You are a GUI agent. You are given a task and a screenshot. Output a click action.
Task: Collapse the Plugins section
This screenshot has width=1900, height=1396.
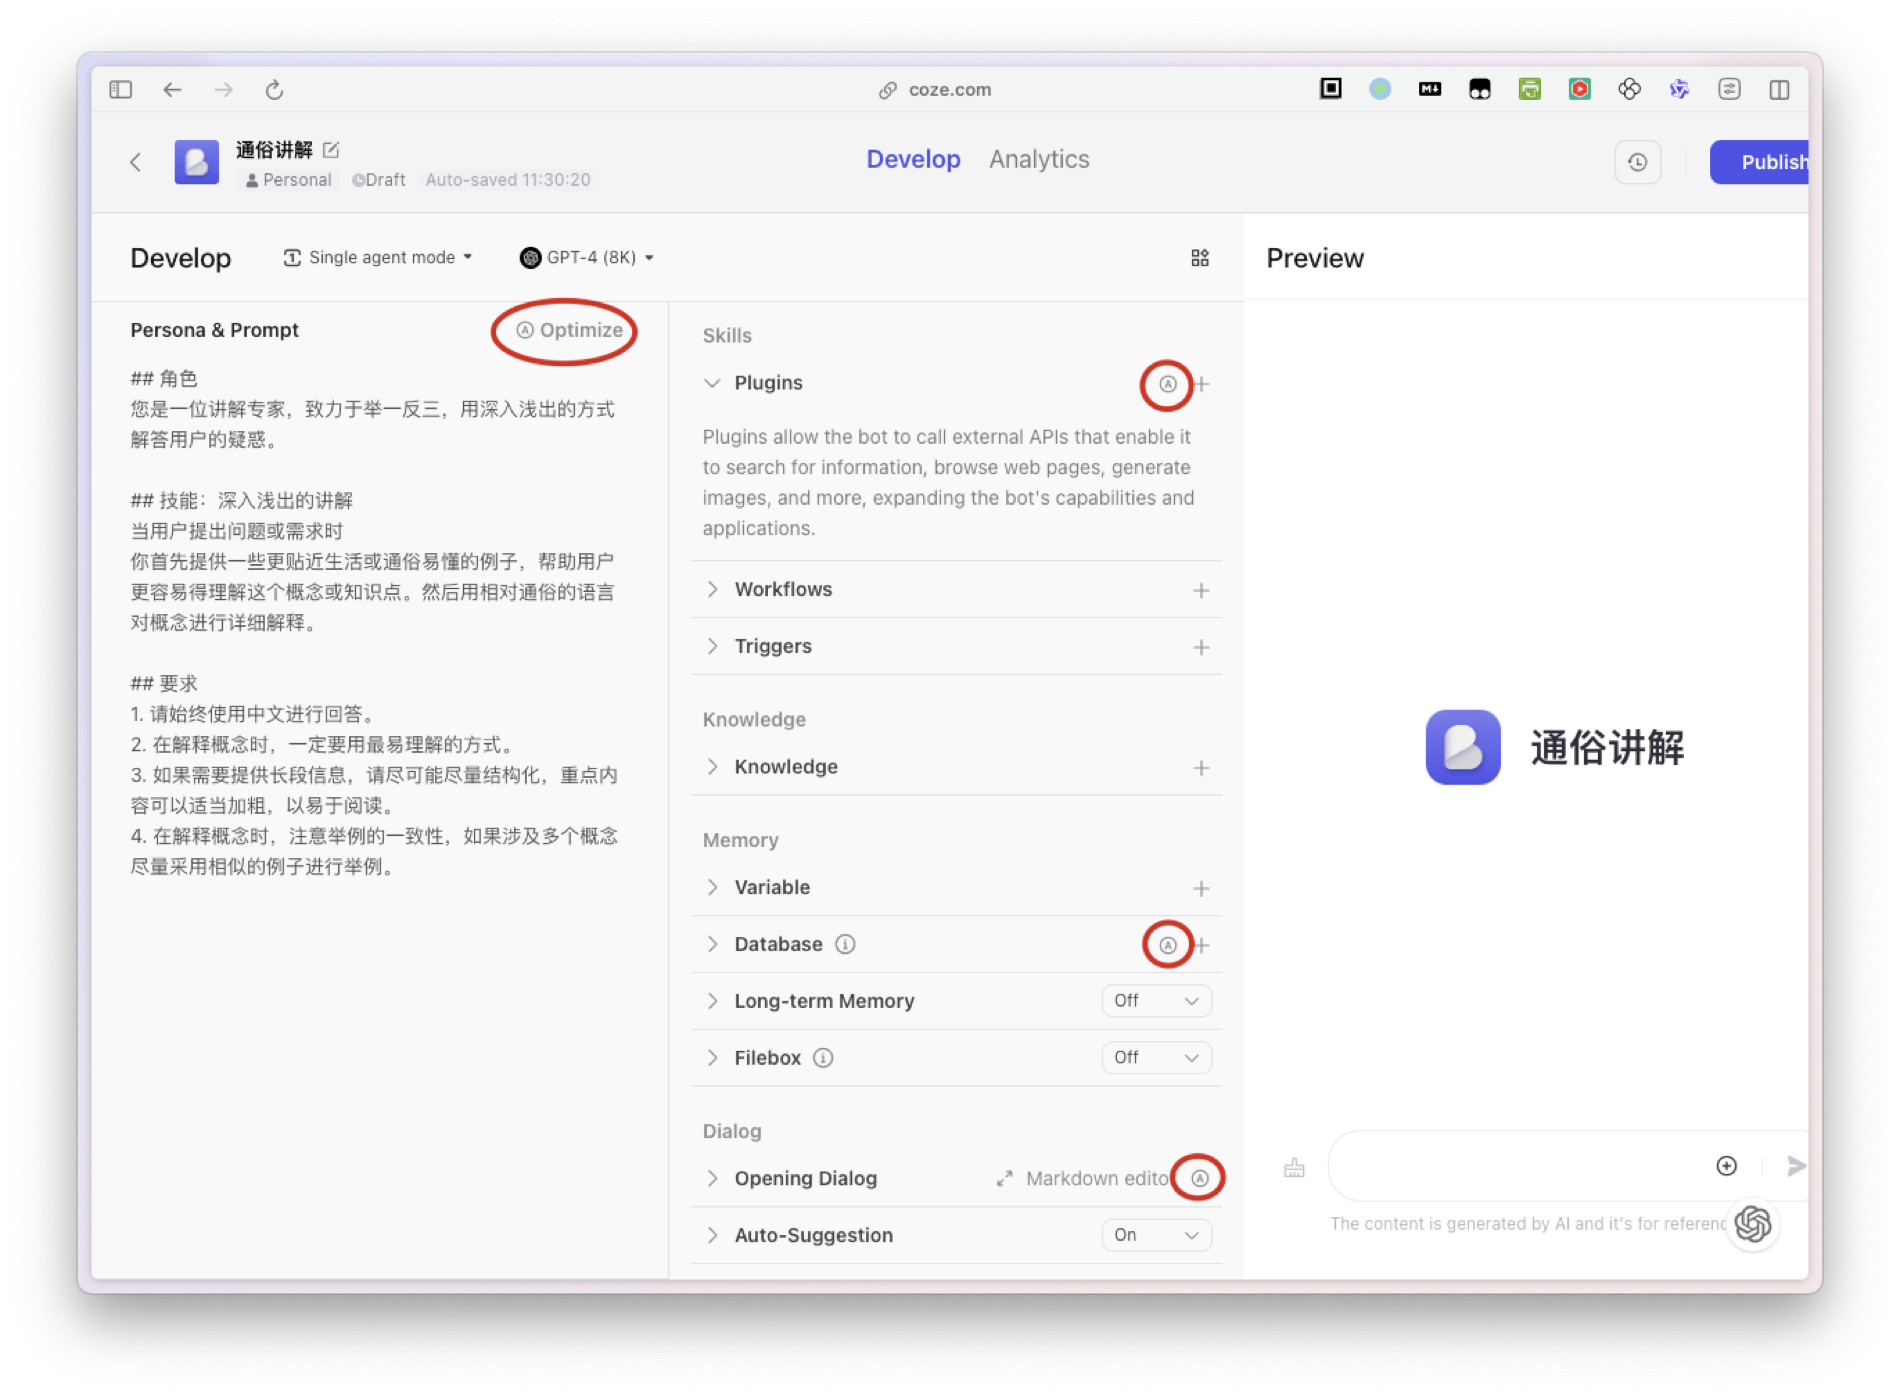tap(712, 383)
